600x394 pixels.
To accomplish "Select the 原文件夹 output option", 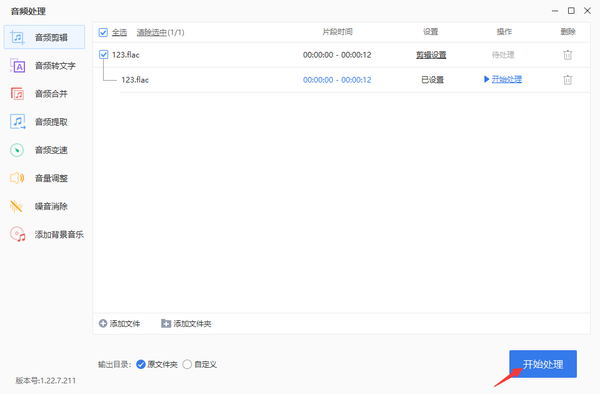I will pos(141,365).
